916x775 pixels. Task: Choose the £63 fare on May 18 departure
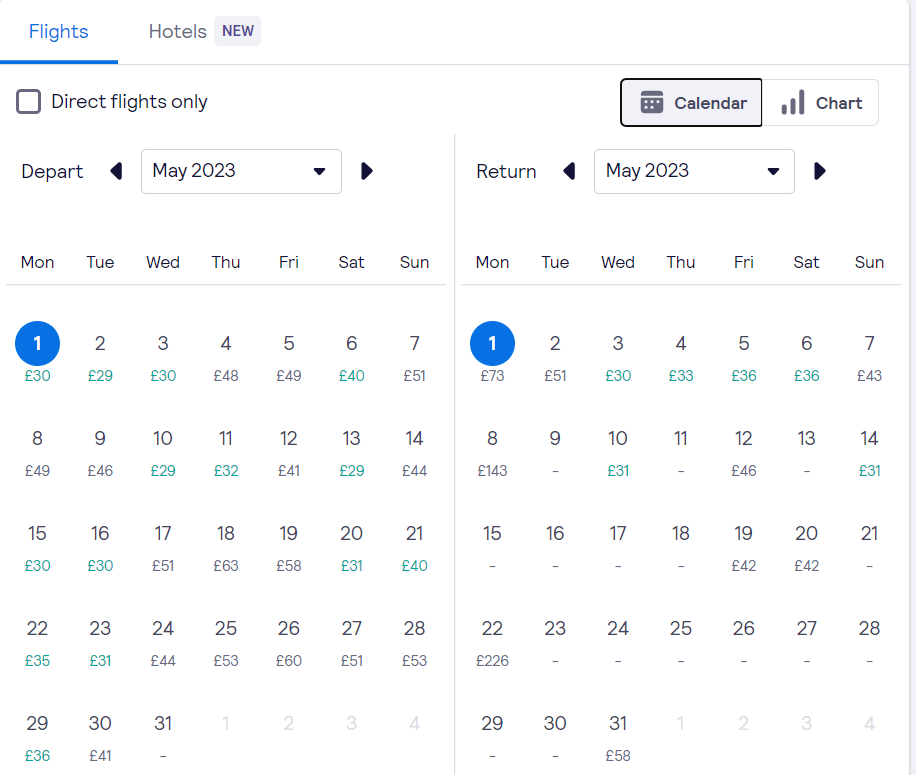pyautogui.click(x=225, y=547)
